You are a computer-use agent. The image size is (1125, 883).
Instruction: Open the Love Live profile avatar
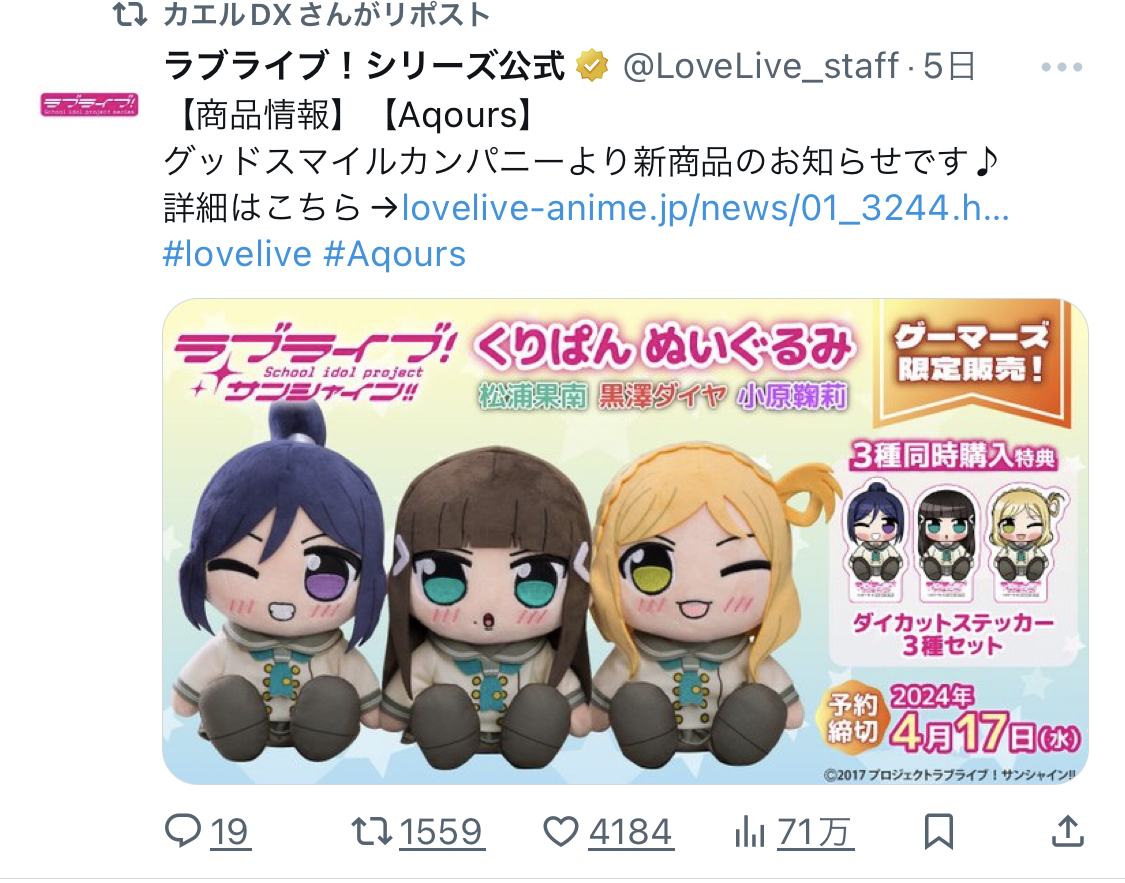(89, 105)
